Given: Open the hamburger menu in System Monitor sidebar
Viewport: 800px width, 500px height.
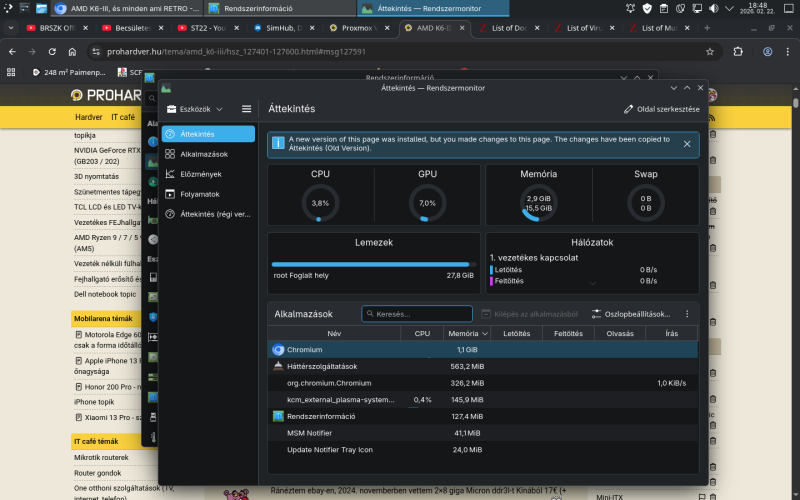Looking at the screenshot, I should point(246,108).
